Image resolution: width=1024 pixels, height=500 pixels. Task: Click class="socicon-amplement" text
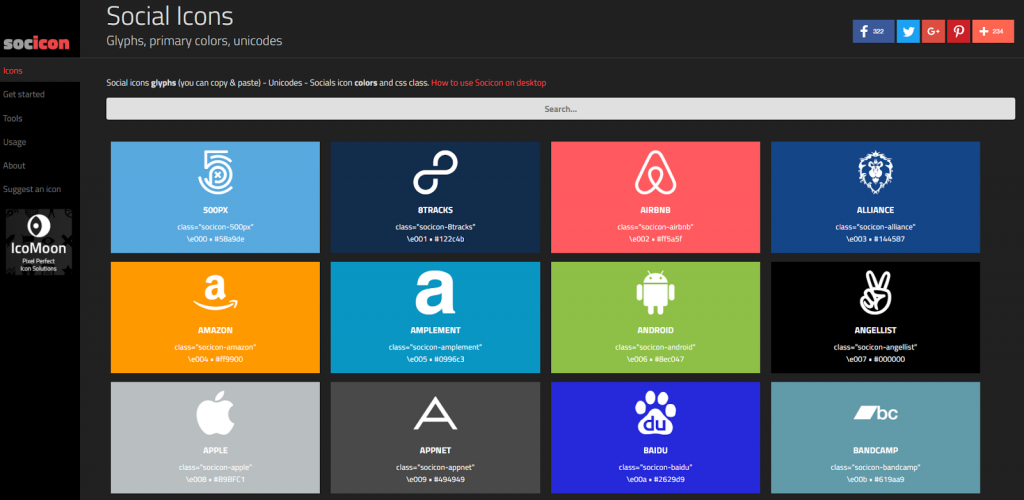coord(436,347)
